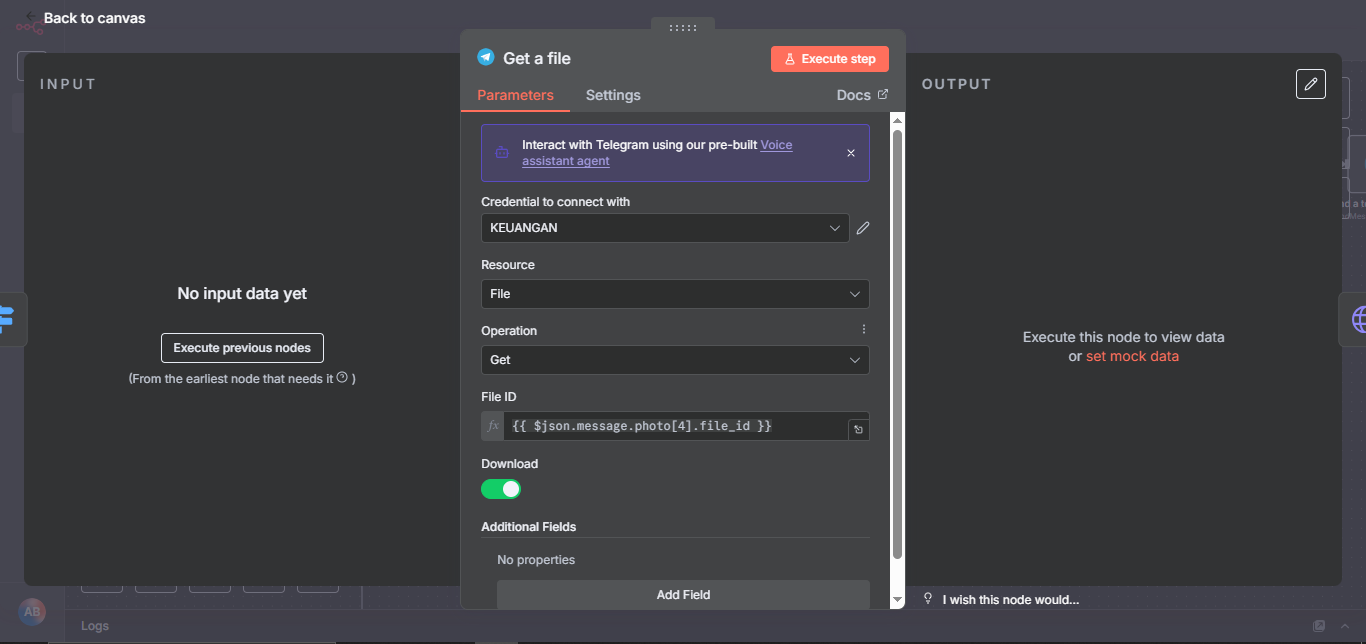Open the Operation dropdown showing Get
The image size is (1366, 644).
[x=675, y=360]
